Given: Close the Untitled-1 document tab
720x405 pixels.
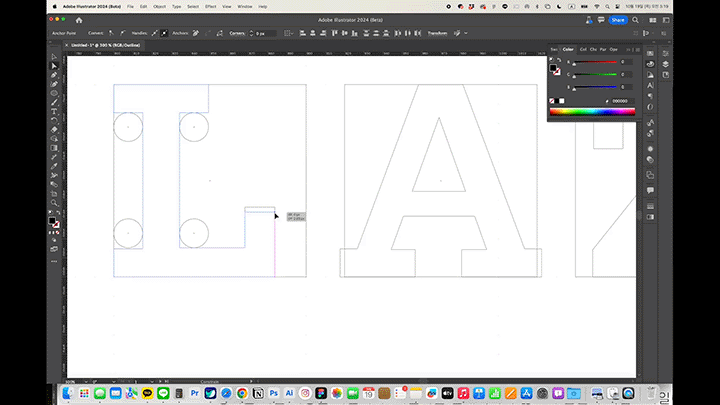Looking at the screenshot, I should tap(67, 45).
